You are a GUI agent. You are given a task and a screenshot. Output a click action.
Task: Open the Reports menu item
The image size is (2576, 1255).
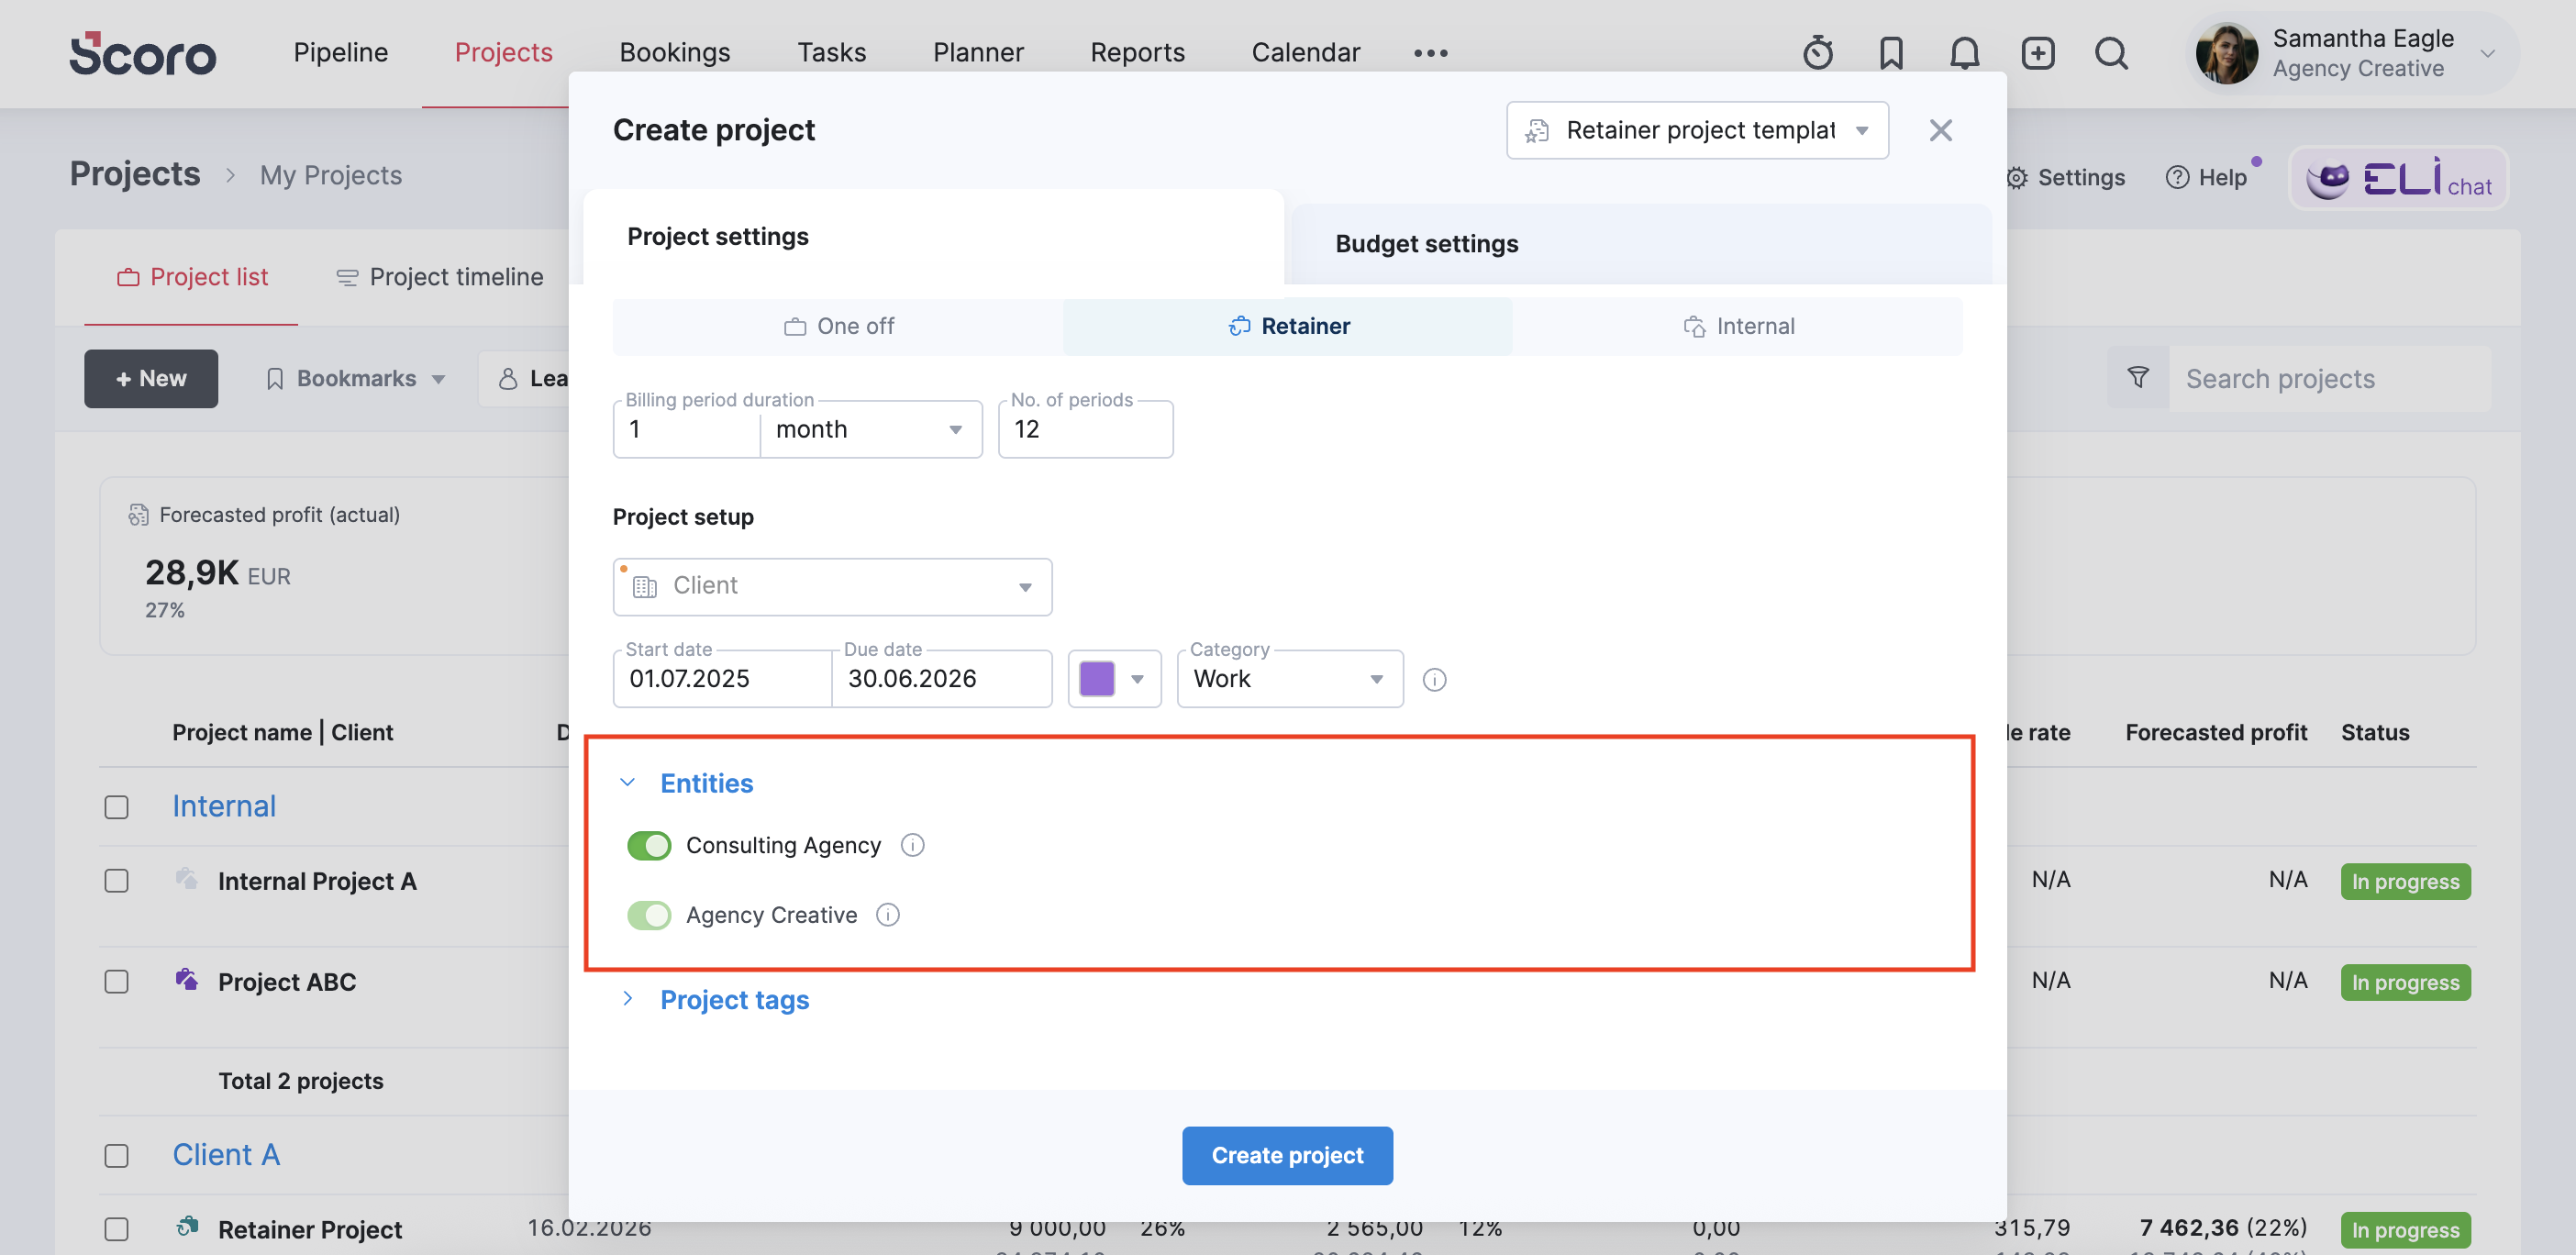(1137, 52)
